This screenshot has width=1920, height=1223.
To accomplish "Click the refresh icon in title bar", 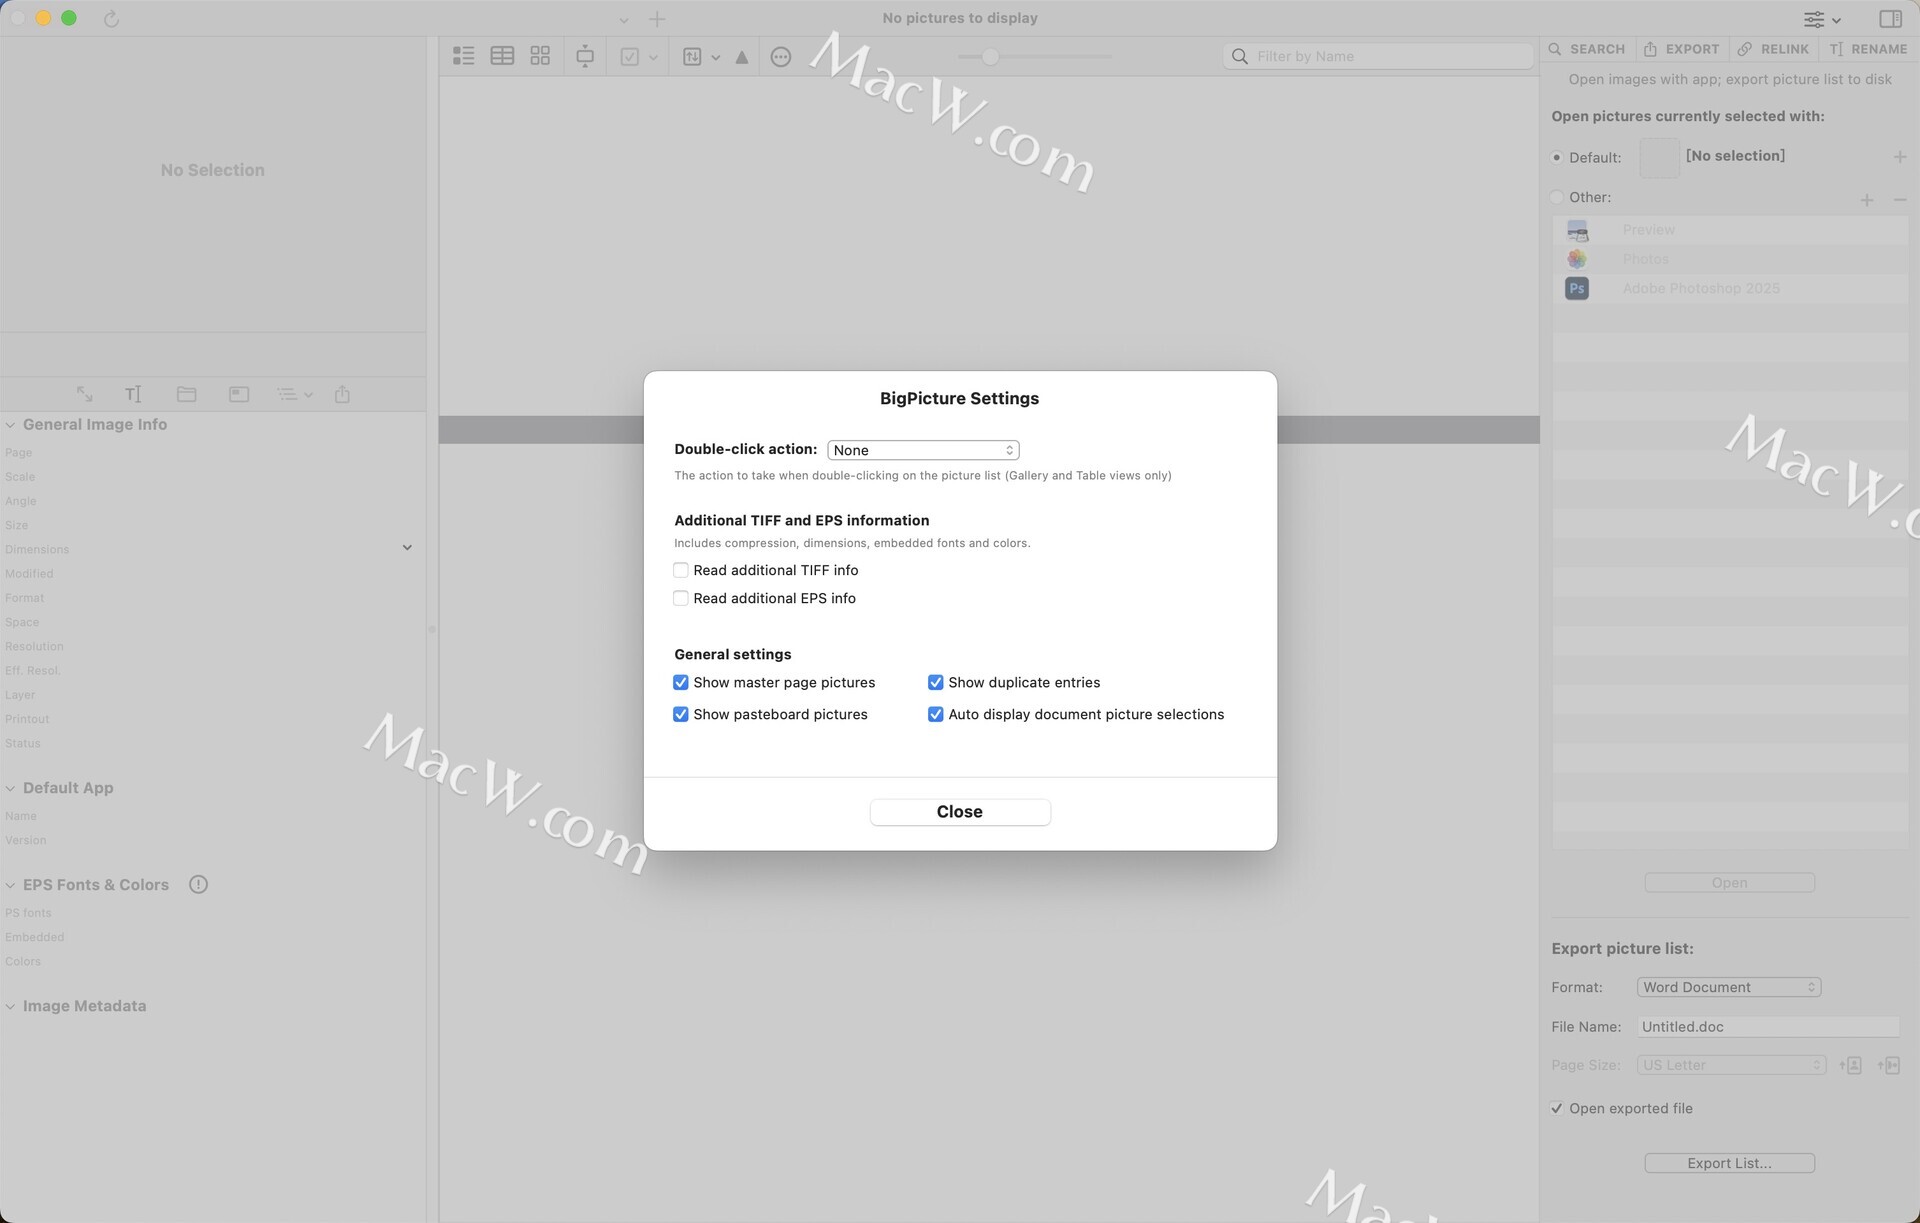I will [x=111, y=18].
